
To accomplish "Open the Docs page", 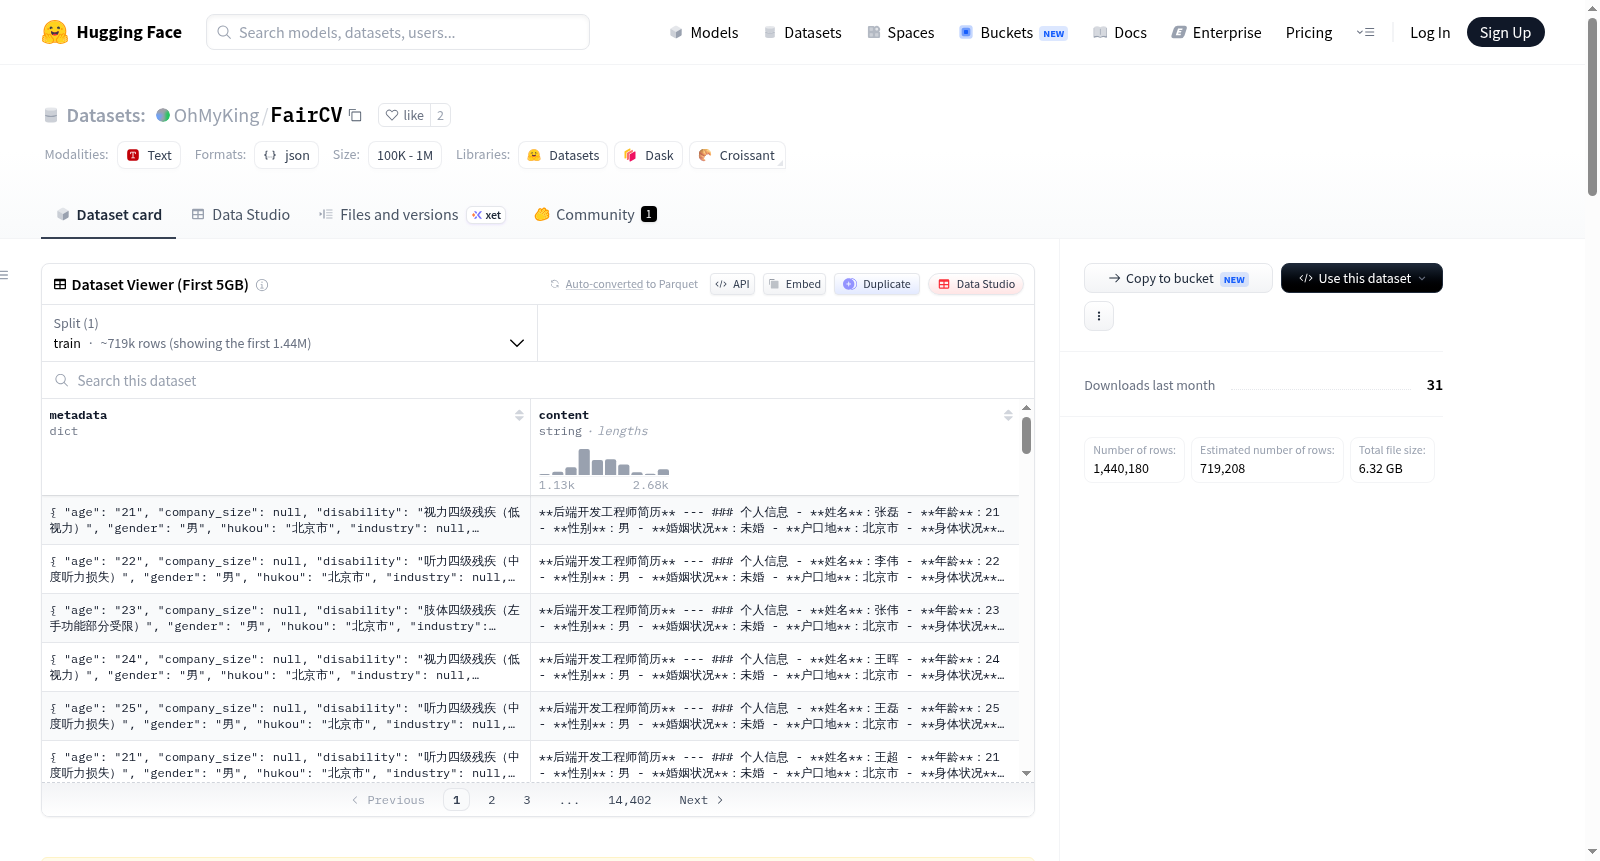I will point(1120,32).
